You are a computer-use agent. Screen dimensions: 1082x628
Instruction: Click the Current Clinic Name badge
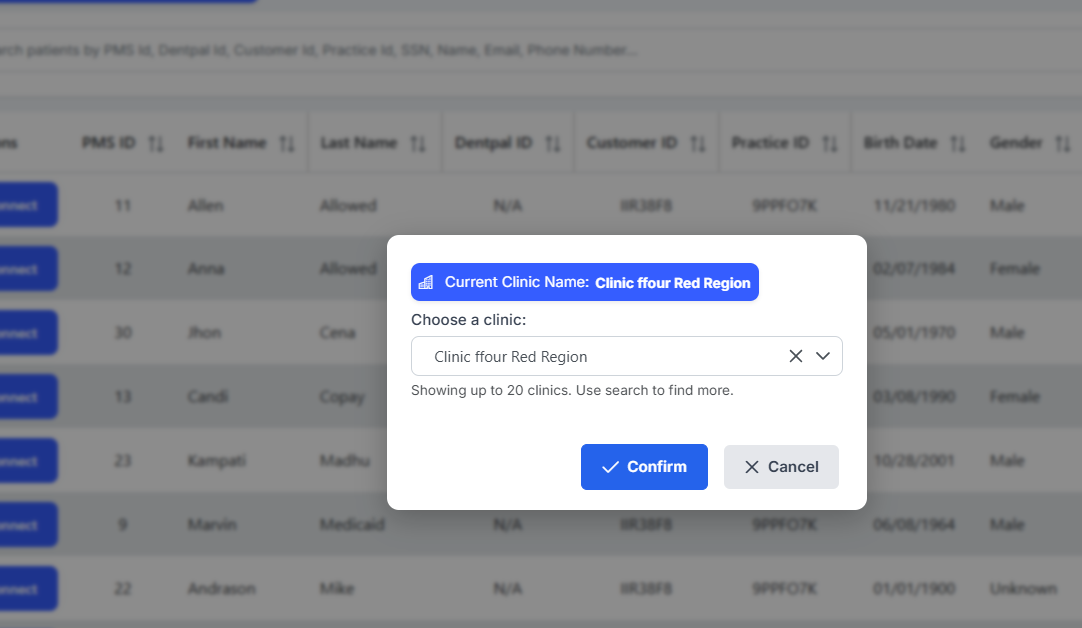585,282
